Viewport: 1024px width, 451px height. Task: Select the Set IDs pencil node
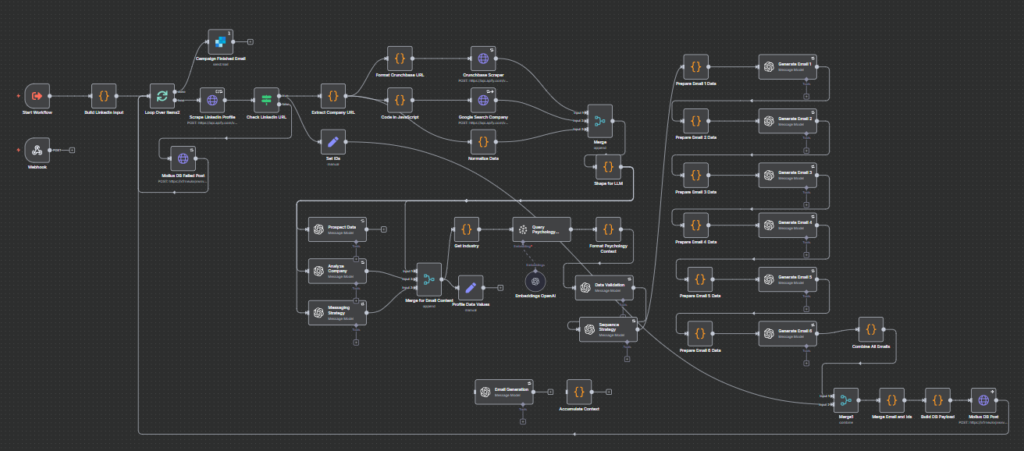pyautogui.click(x=335, y=146)
